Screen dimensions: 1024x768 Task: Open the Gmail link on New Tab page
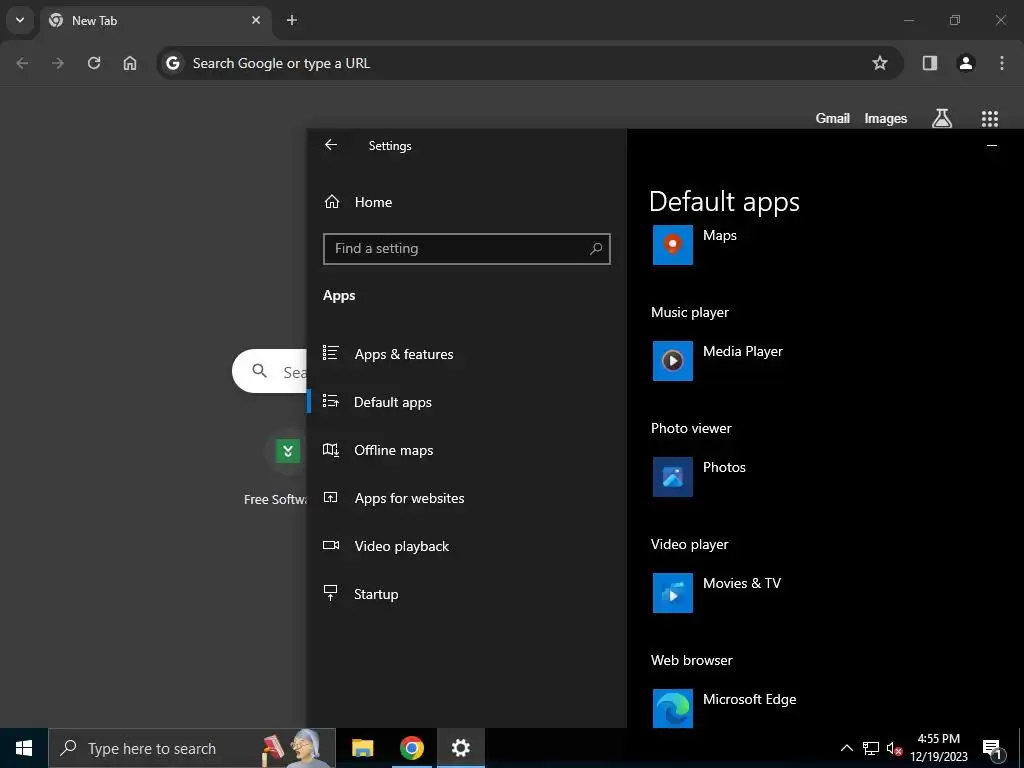tap(833, 118)
